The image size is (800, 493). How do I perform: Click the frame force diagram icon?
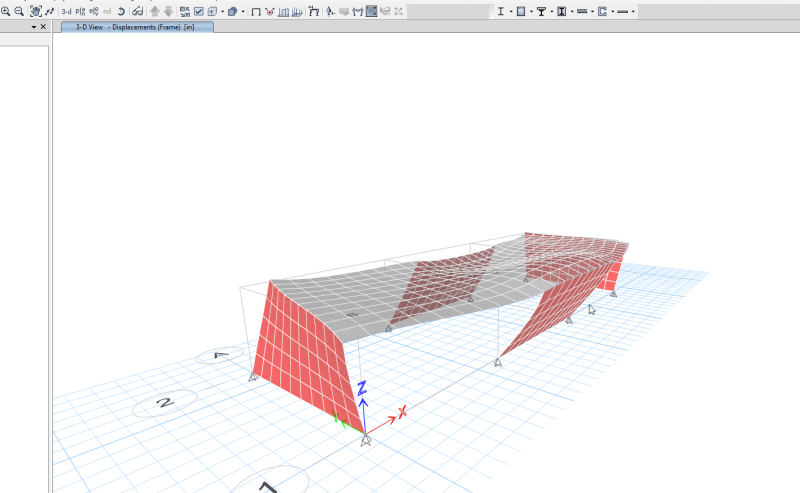(x=283, y=11)
